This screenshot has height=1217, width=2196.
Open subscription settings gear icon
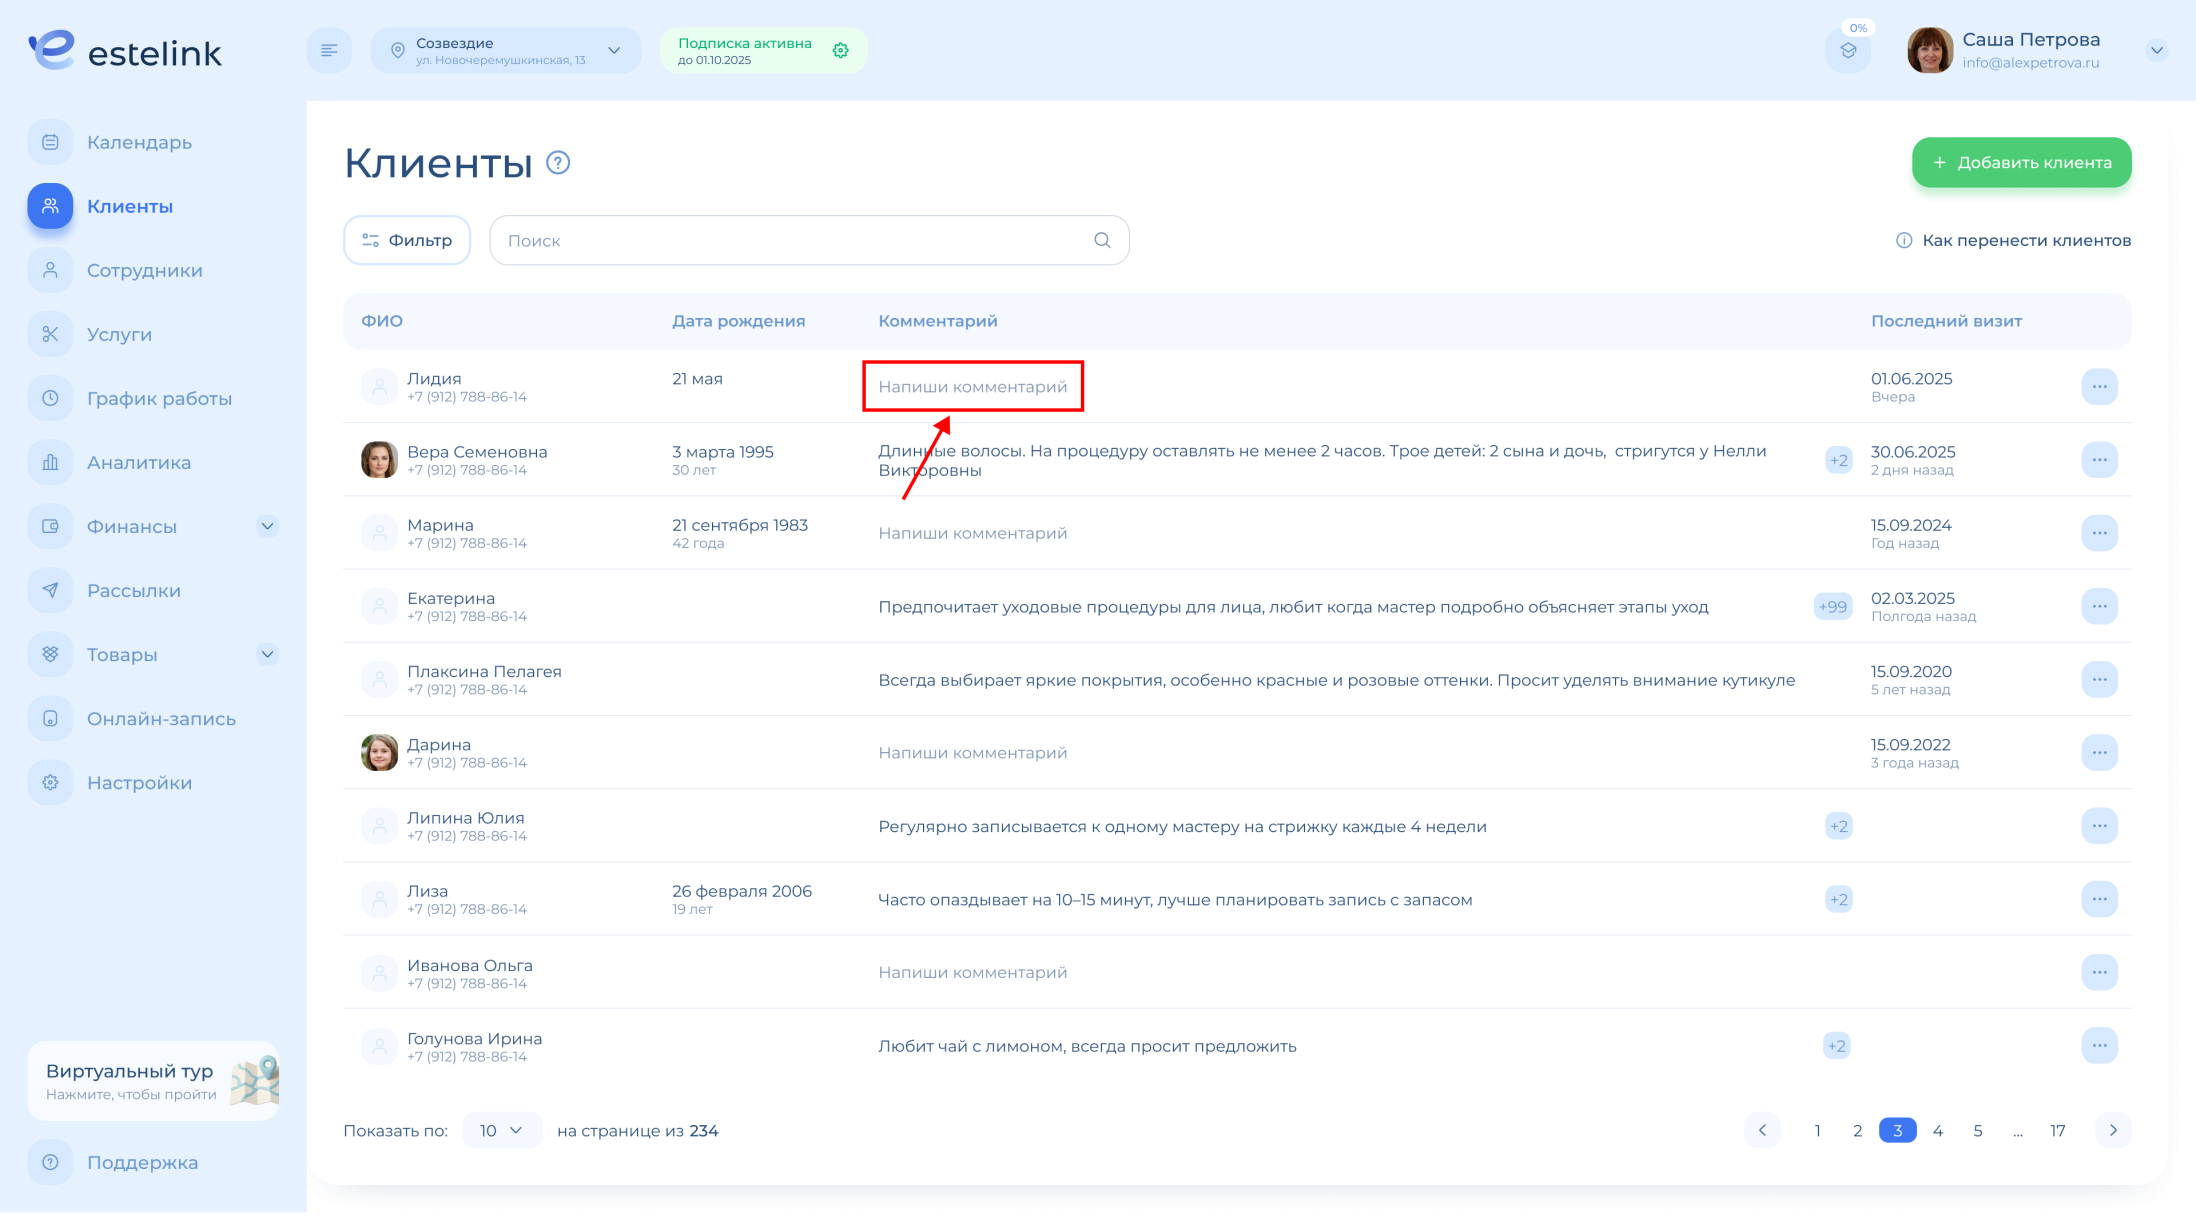tap(841, 50)
